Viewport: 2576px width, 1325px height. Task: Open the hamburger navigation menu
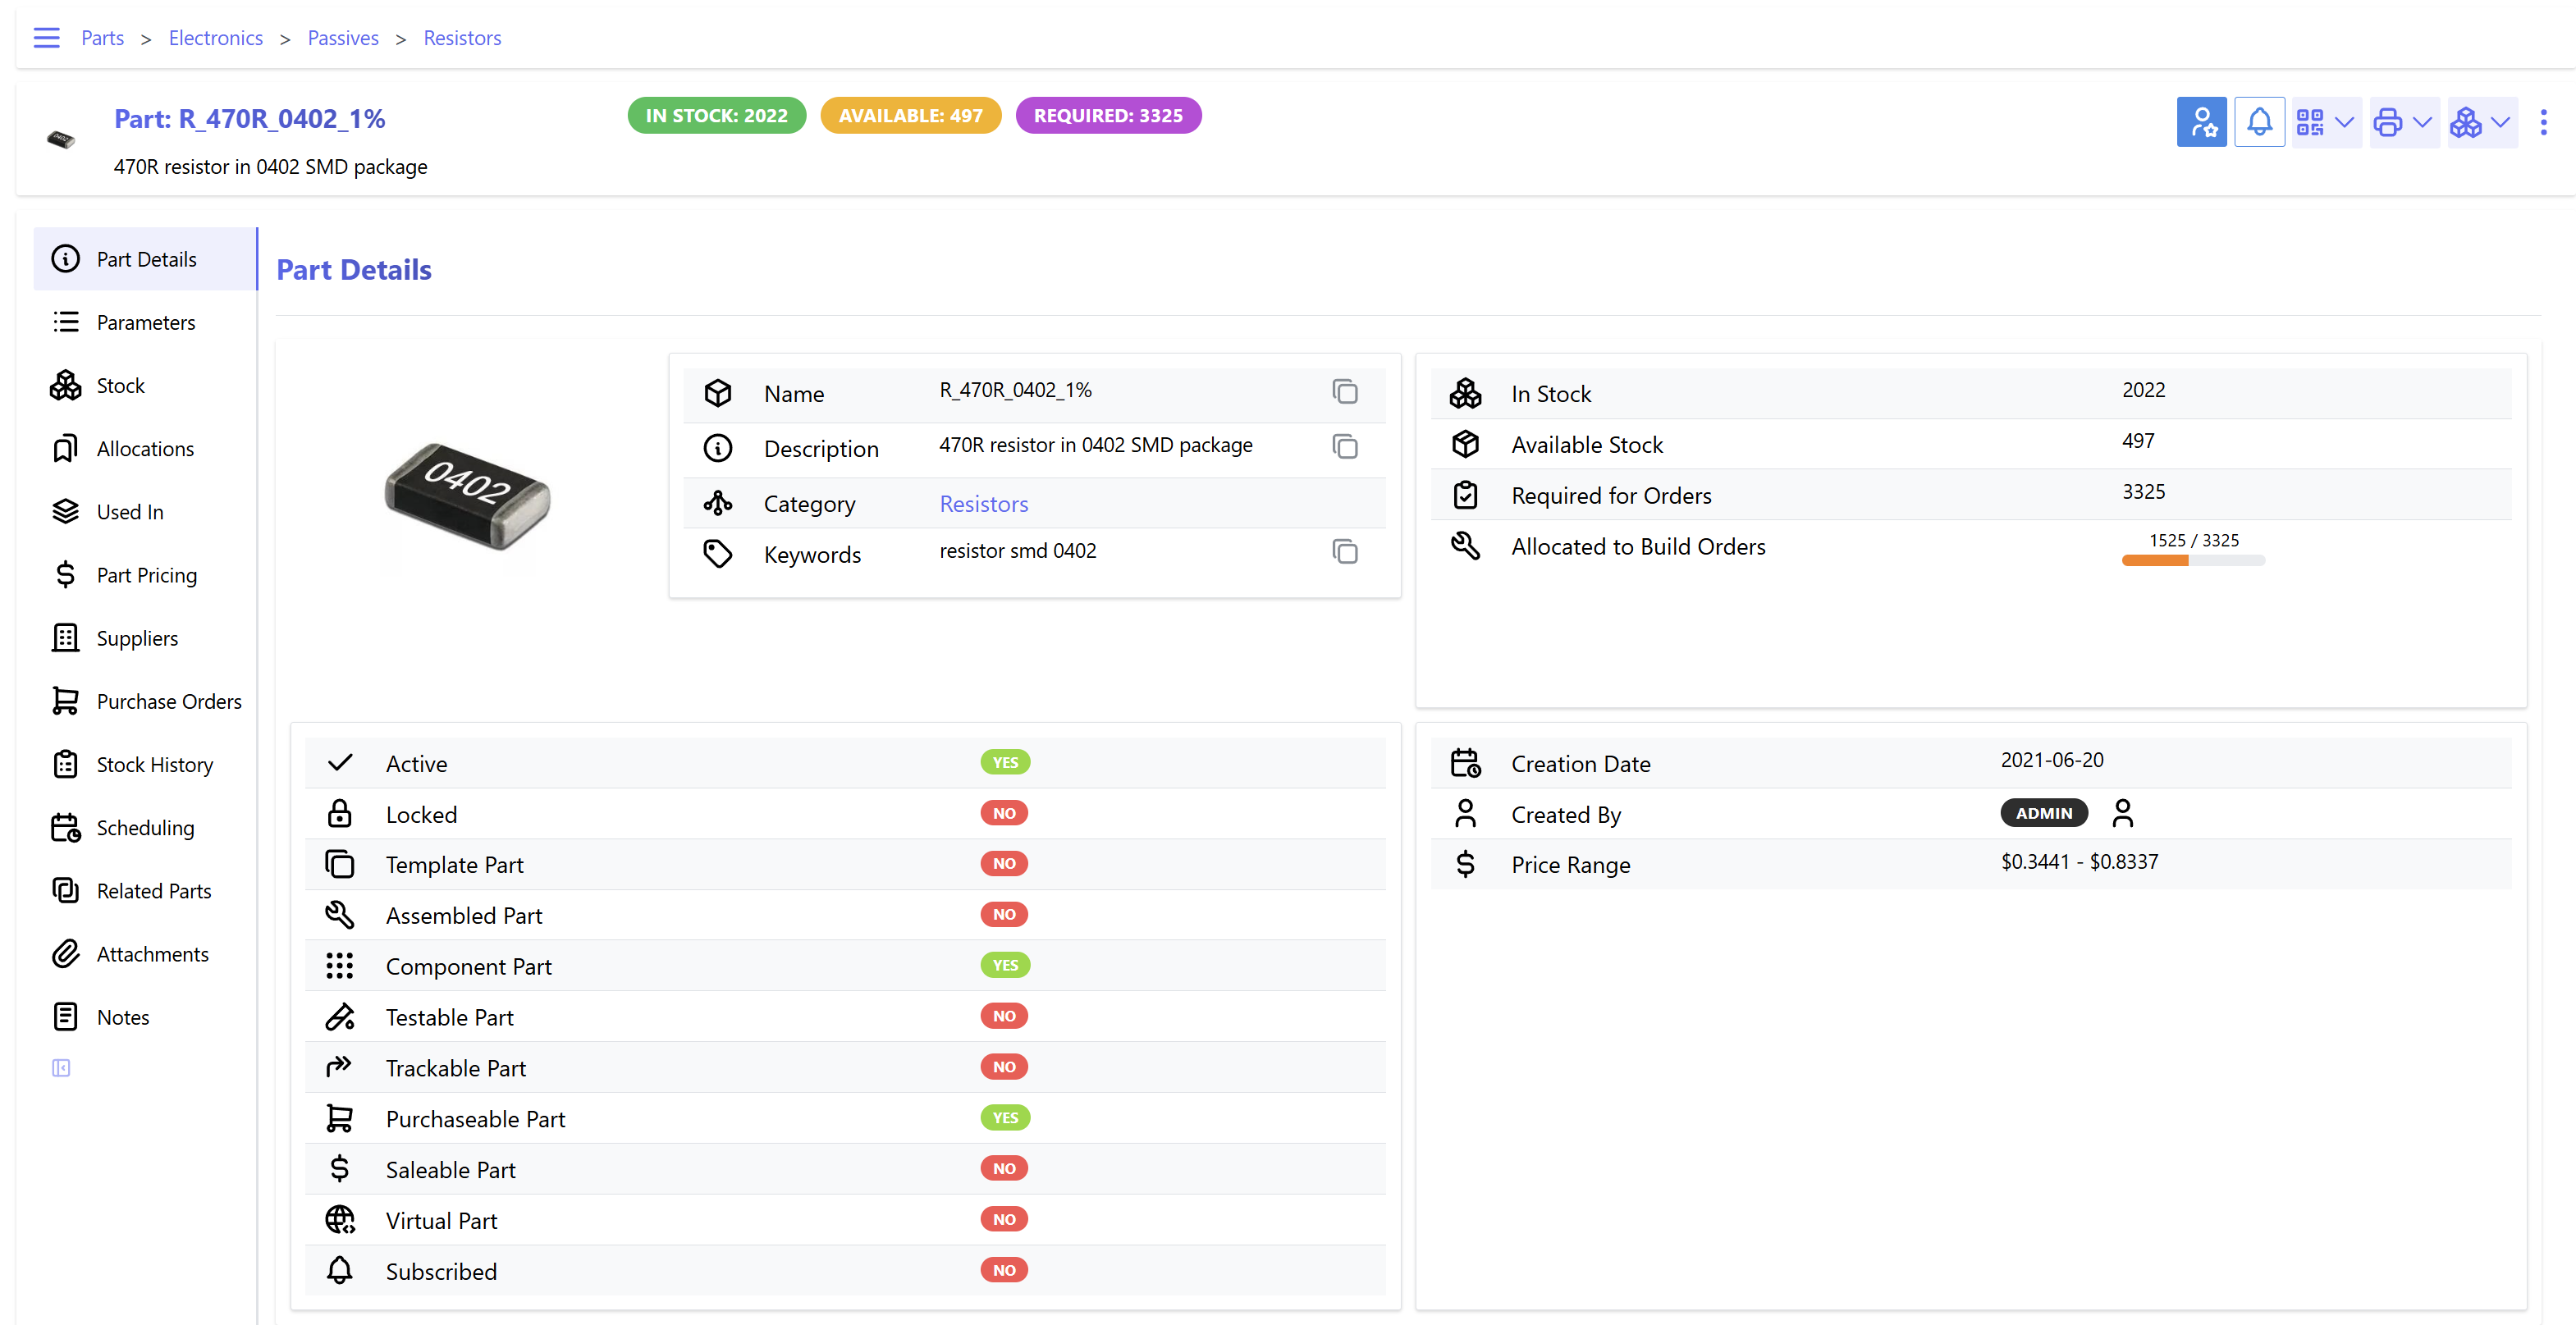(46, 38)
